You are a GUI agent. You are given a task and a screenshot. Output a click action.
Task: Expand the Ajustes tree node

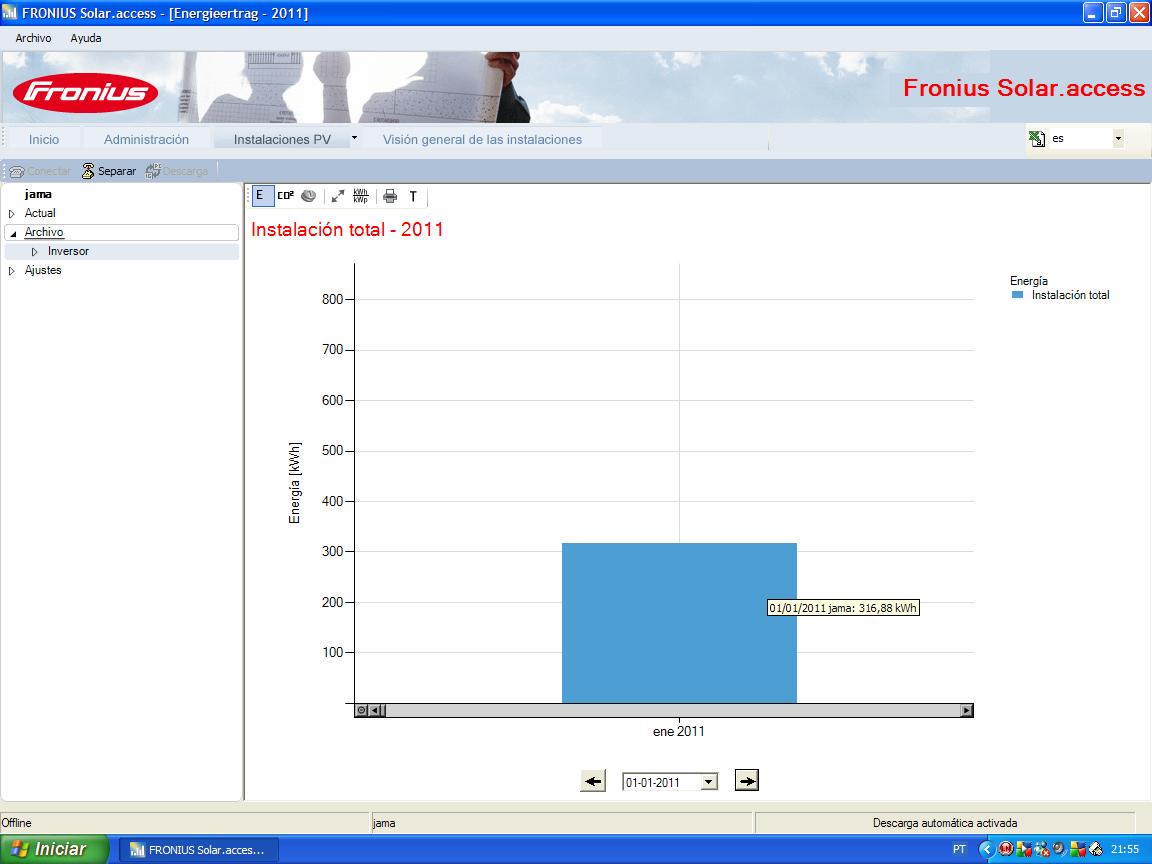[12, 271]
